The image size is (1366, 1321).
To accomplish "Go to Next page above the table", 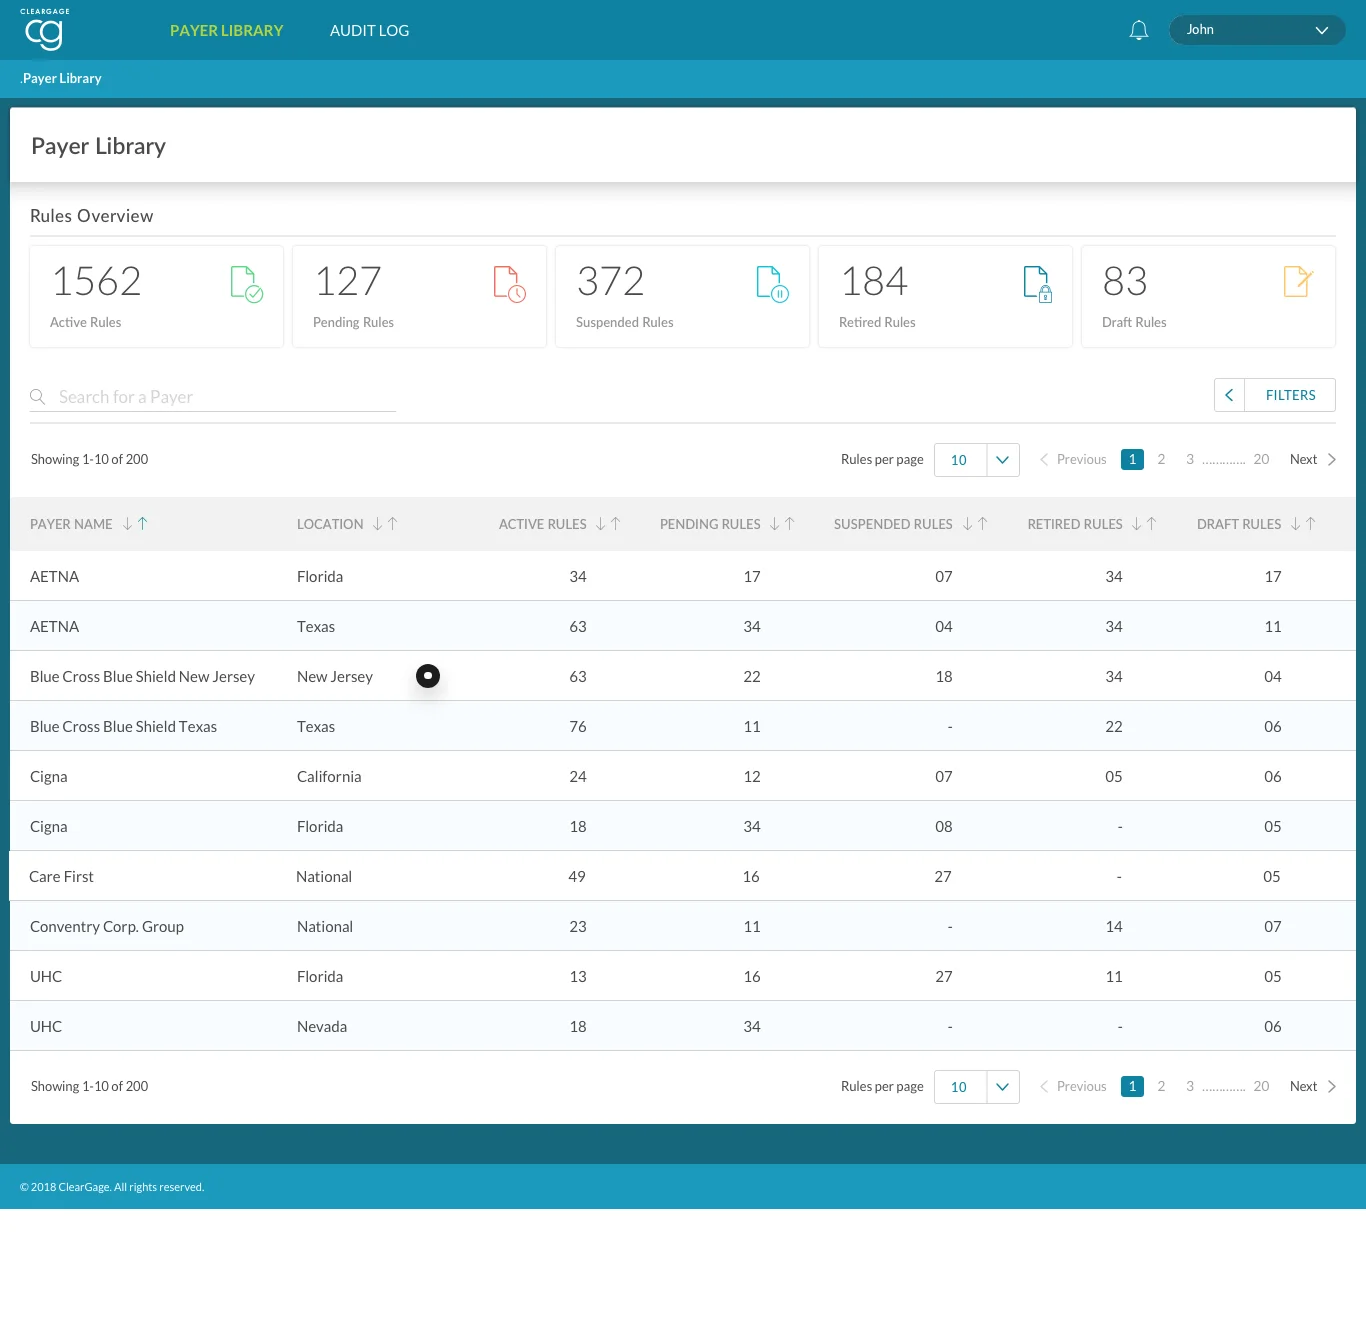I will (1313, 460).
